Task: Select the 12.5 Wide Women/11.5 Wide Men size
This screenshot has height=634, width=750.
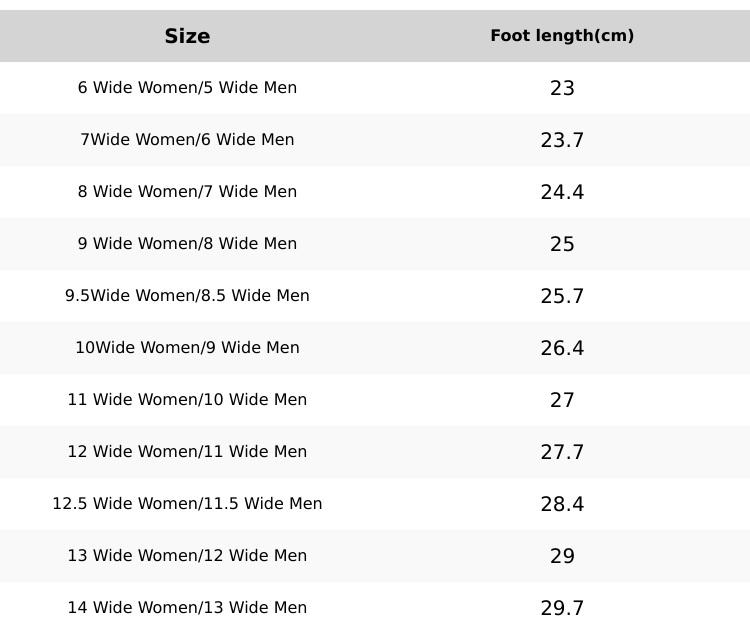Action: point(187,504)
